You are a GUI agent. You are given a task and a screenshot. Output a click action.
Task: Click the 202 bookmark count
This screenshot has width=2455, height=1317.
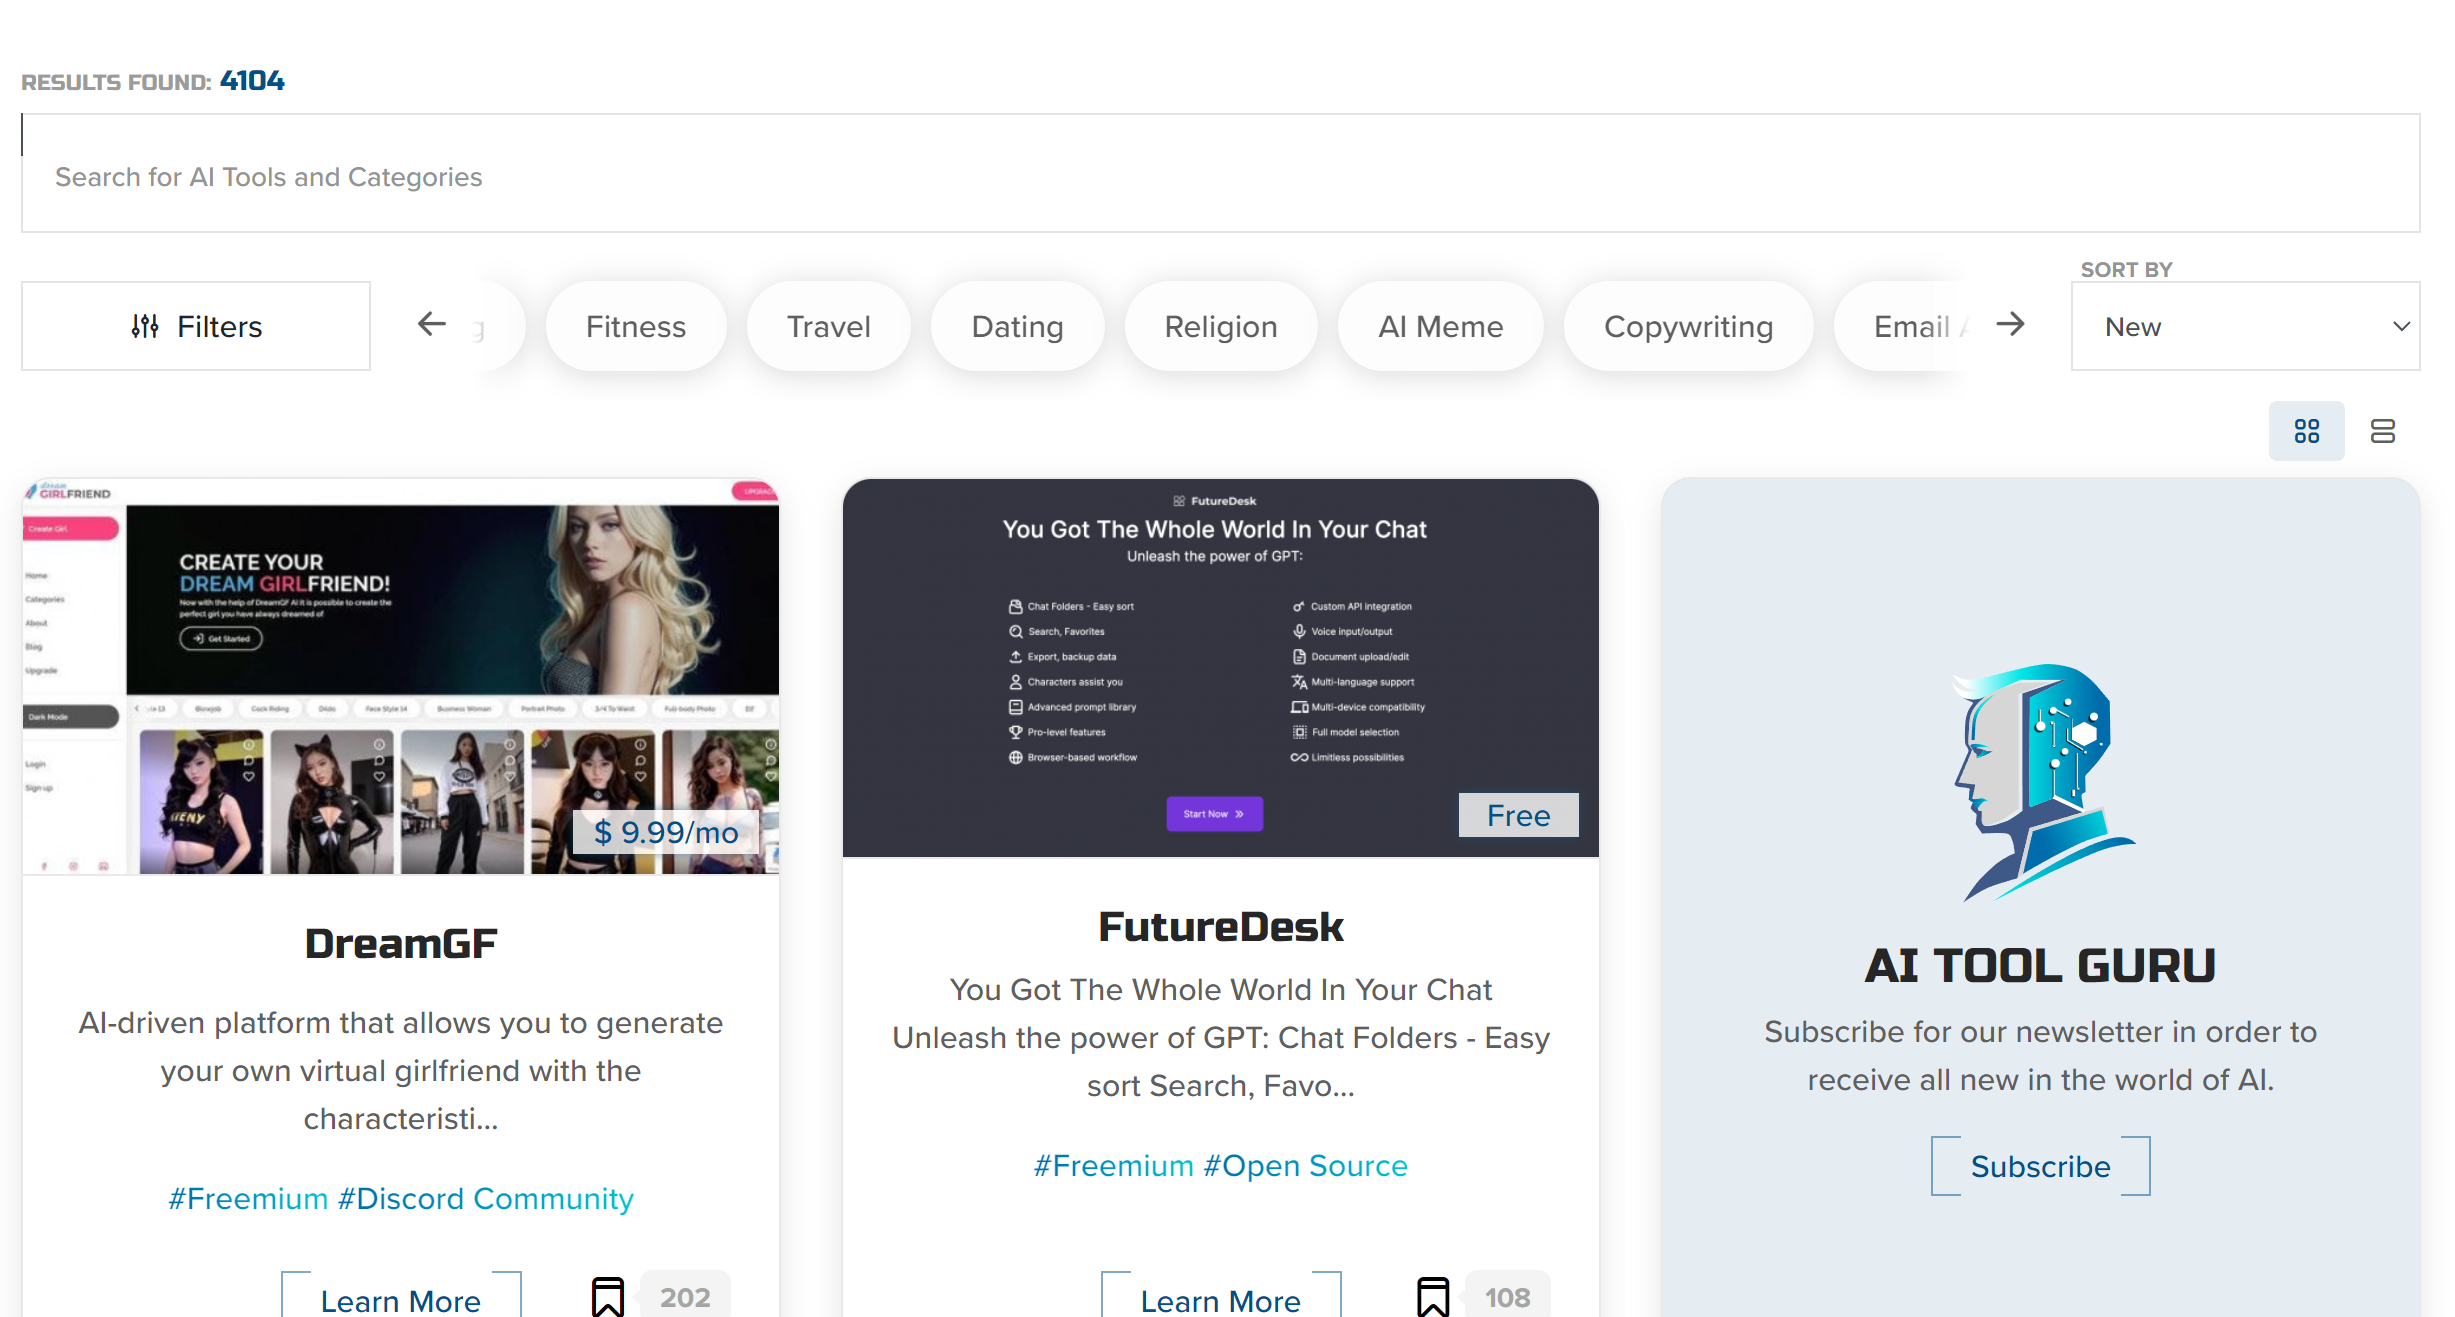[685, 1297]
